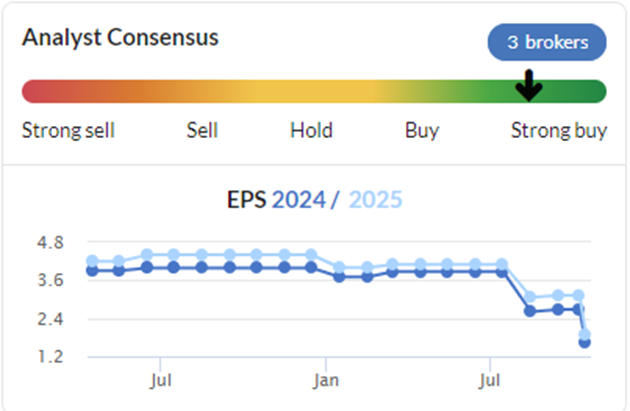The image size is (630, 411).
Task: Click the 3 brokers badge
Action: tap(547, 42)
